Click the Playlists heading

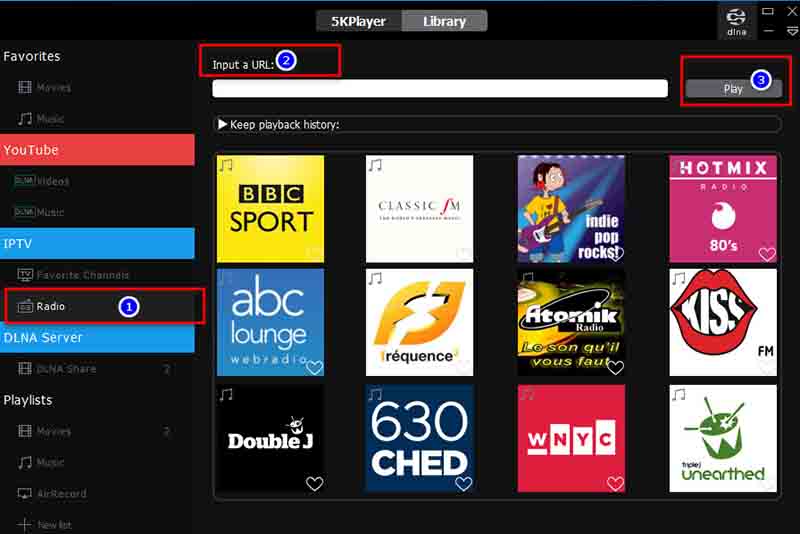click(28, 400)
